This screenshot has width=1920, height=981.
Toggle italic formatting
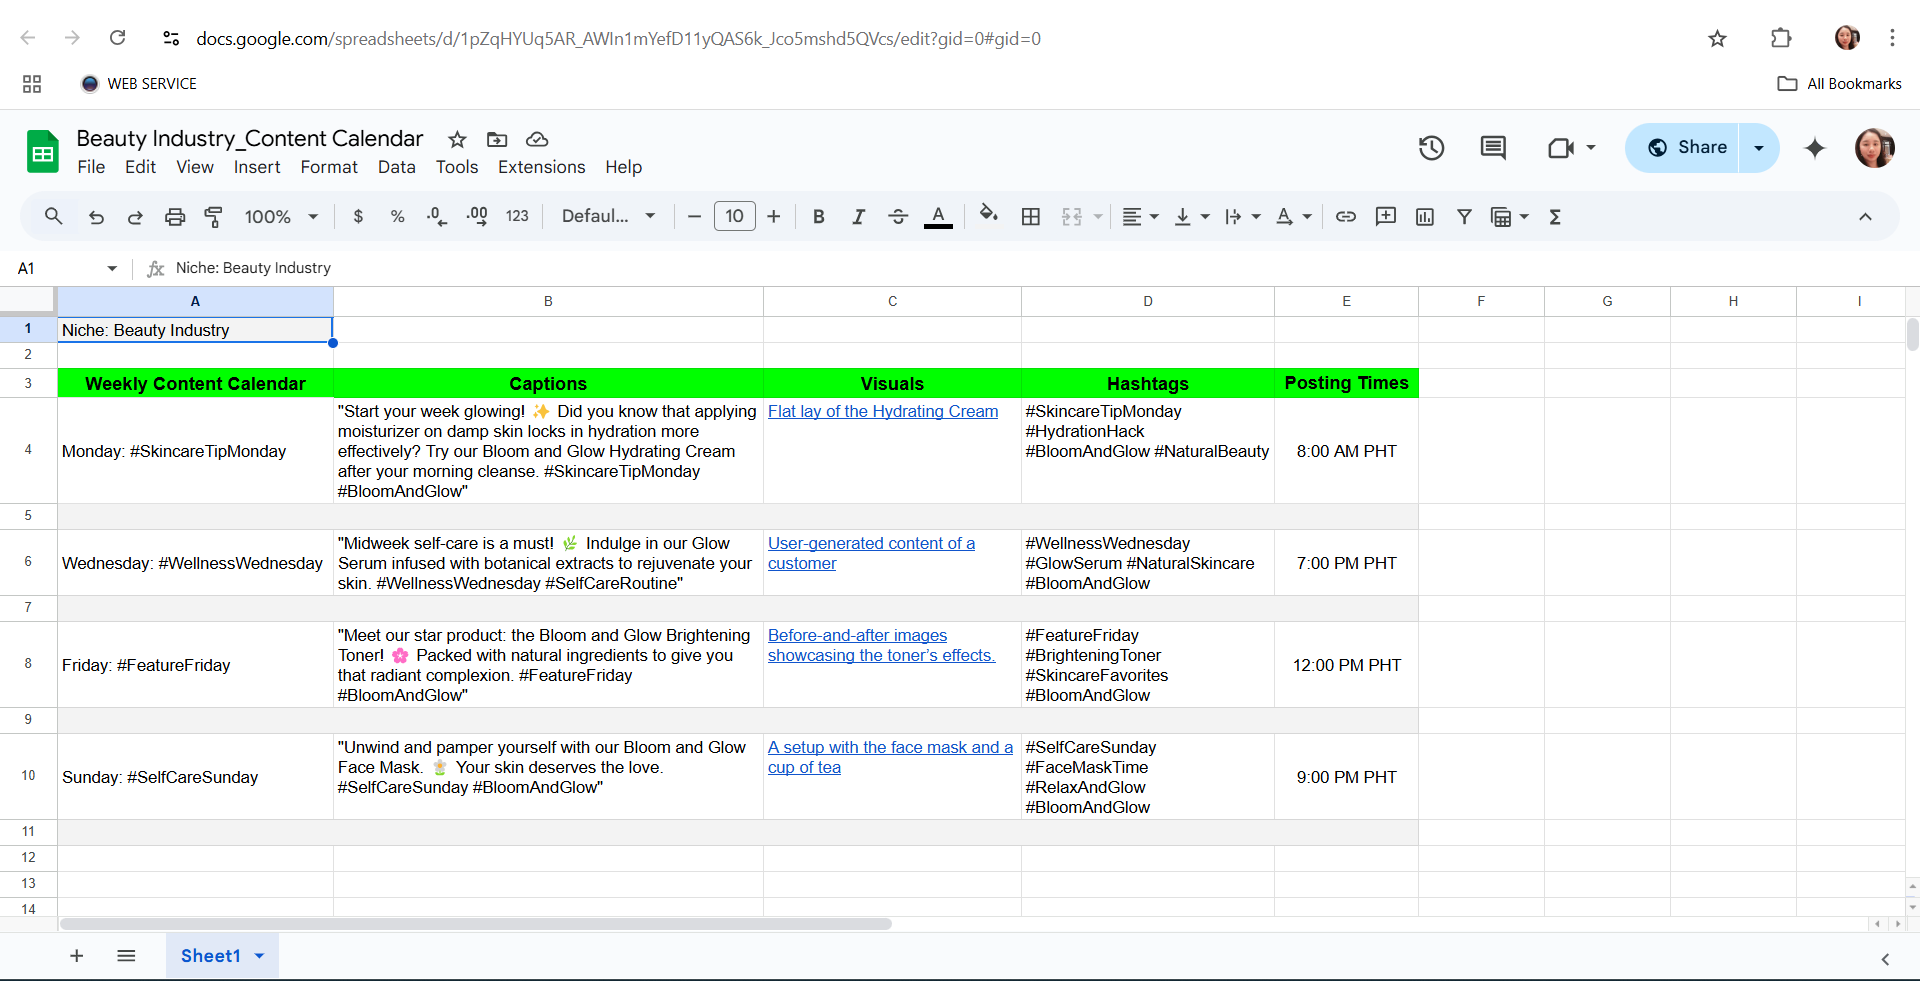pos(858,216)
